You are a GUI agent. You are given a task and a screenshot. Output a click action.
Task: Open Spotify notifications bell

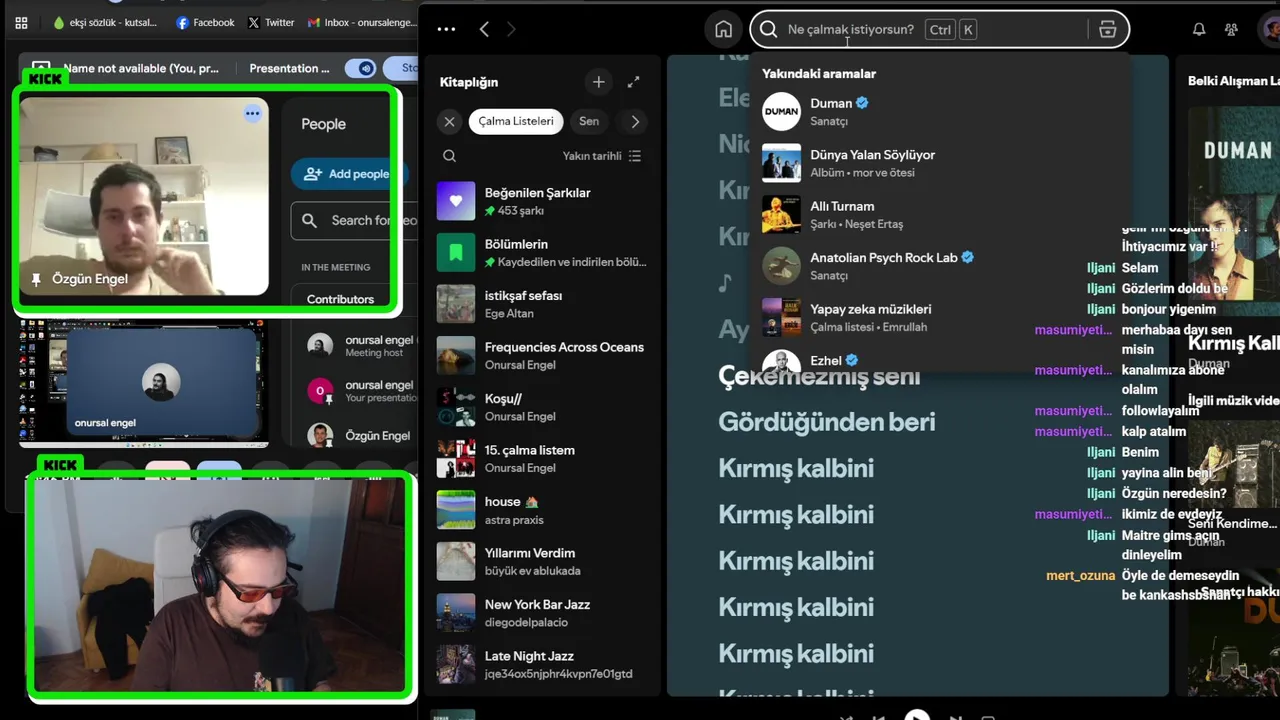point(1198,29)
